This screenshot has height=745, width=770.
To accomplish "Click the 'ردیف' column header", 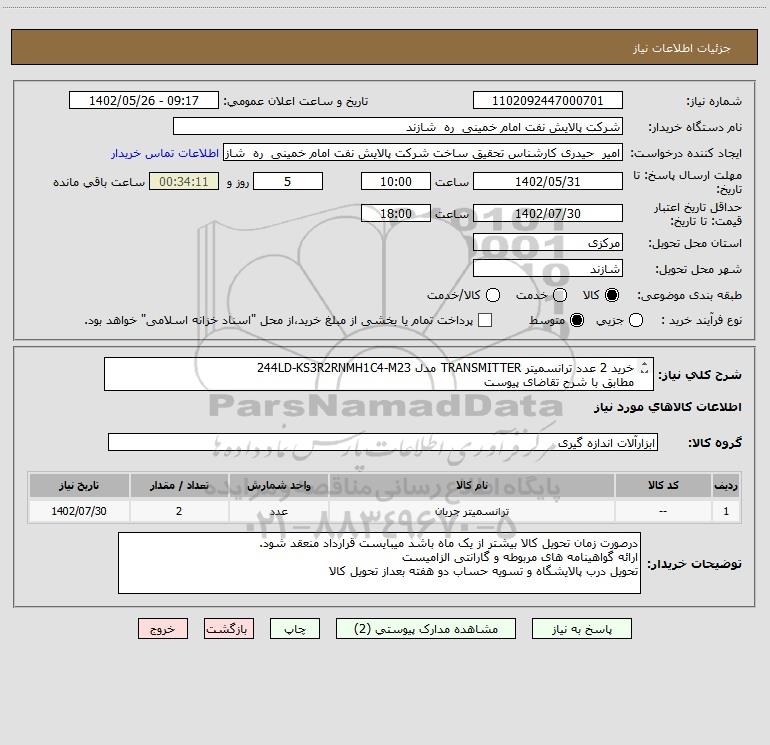I will pos(726,485).
